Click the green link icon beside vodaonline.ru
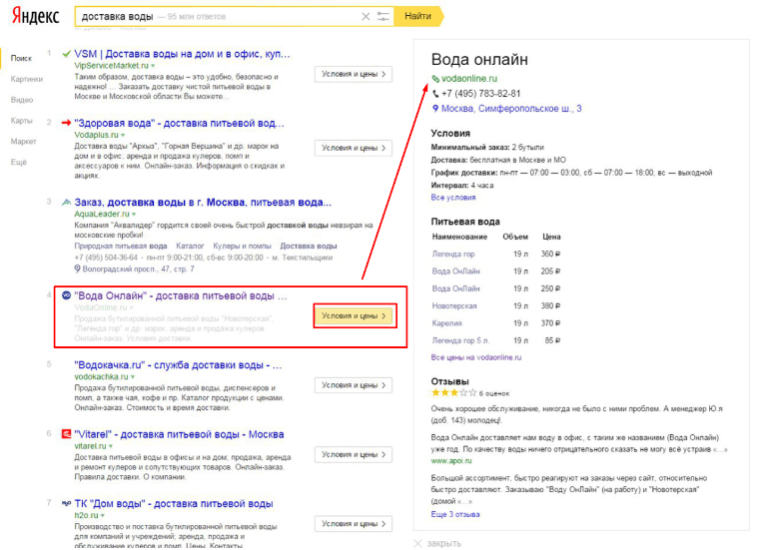This screenshot has height=550, width=759. 435,79
